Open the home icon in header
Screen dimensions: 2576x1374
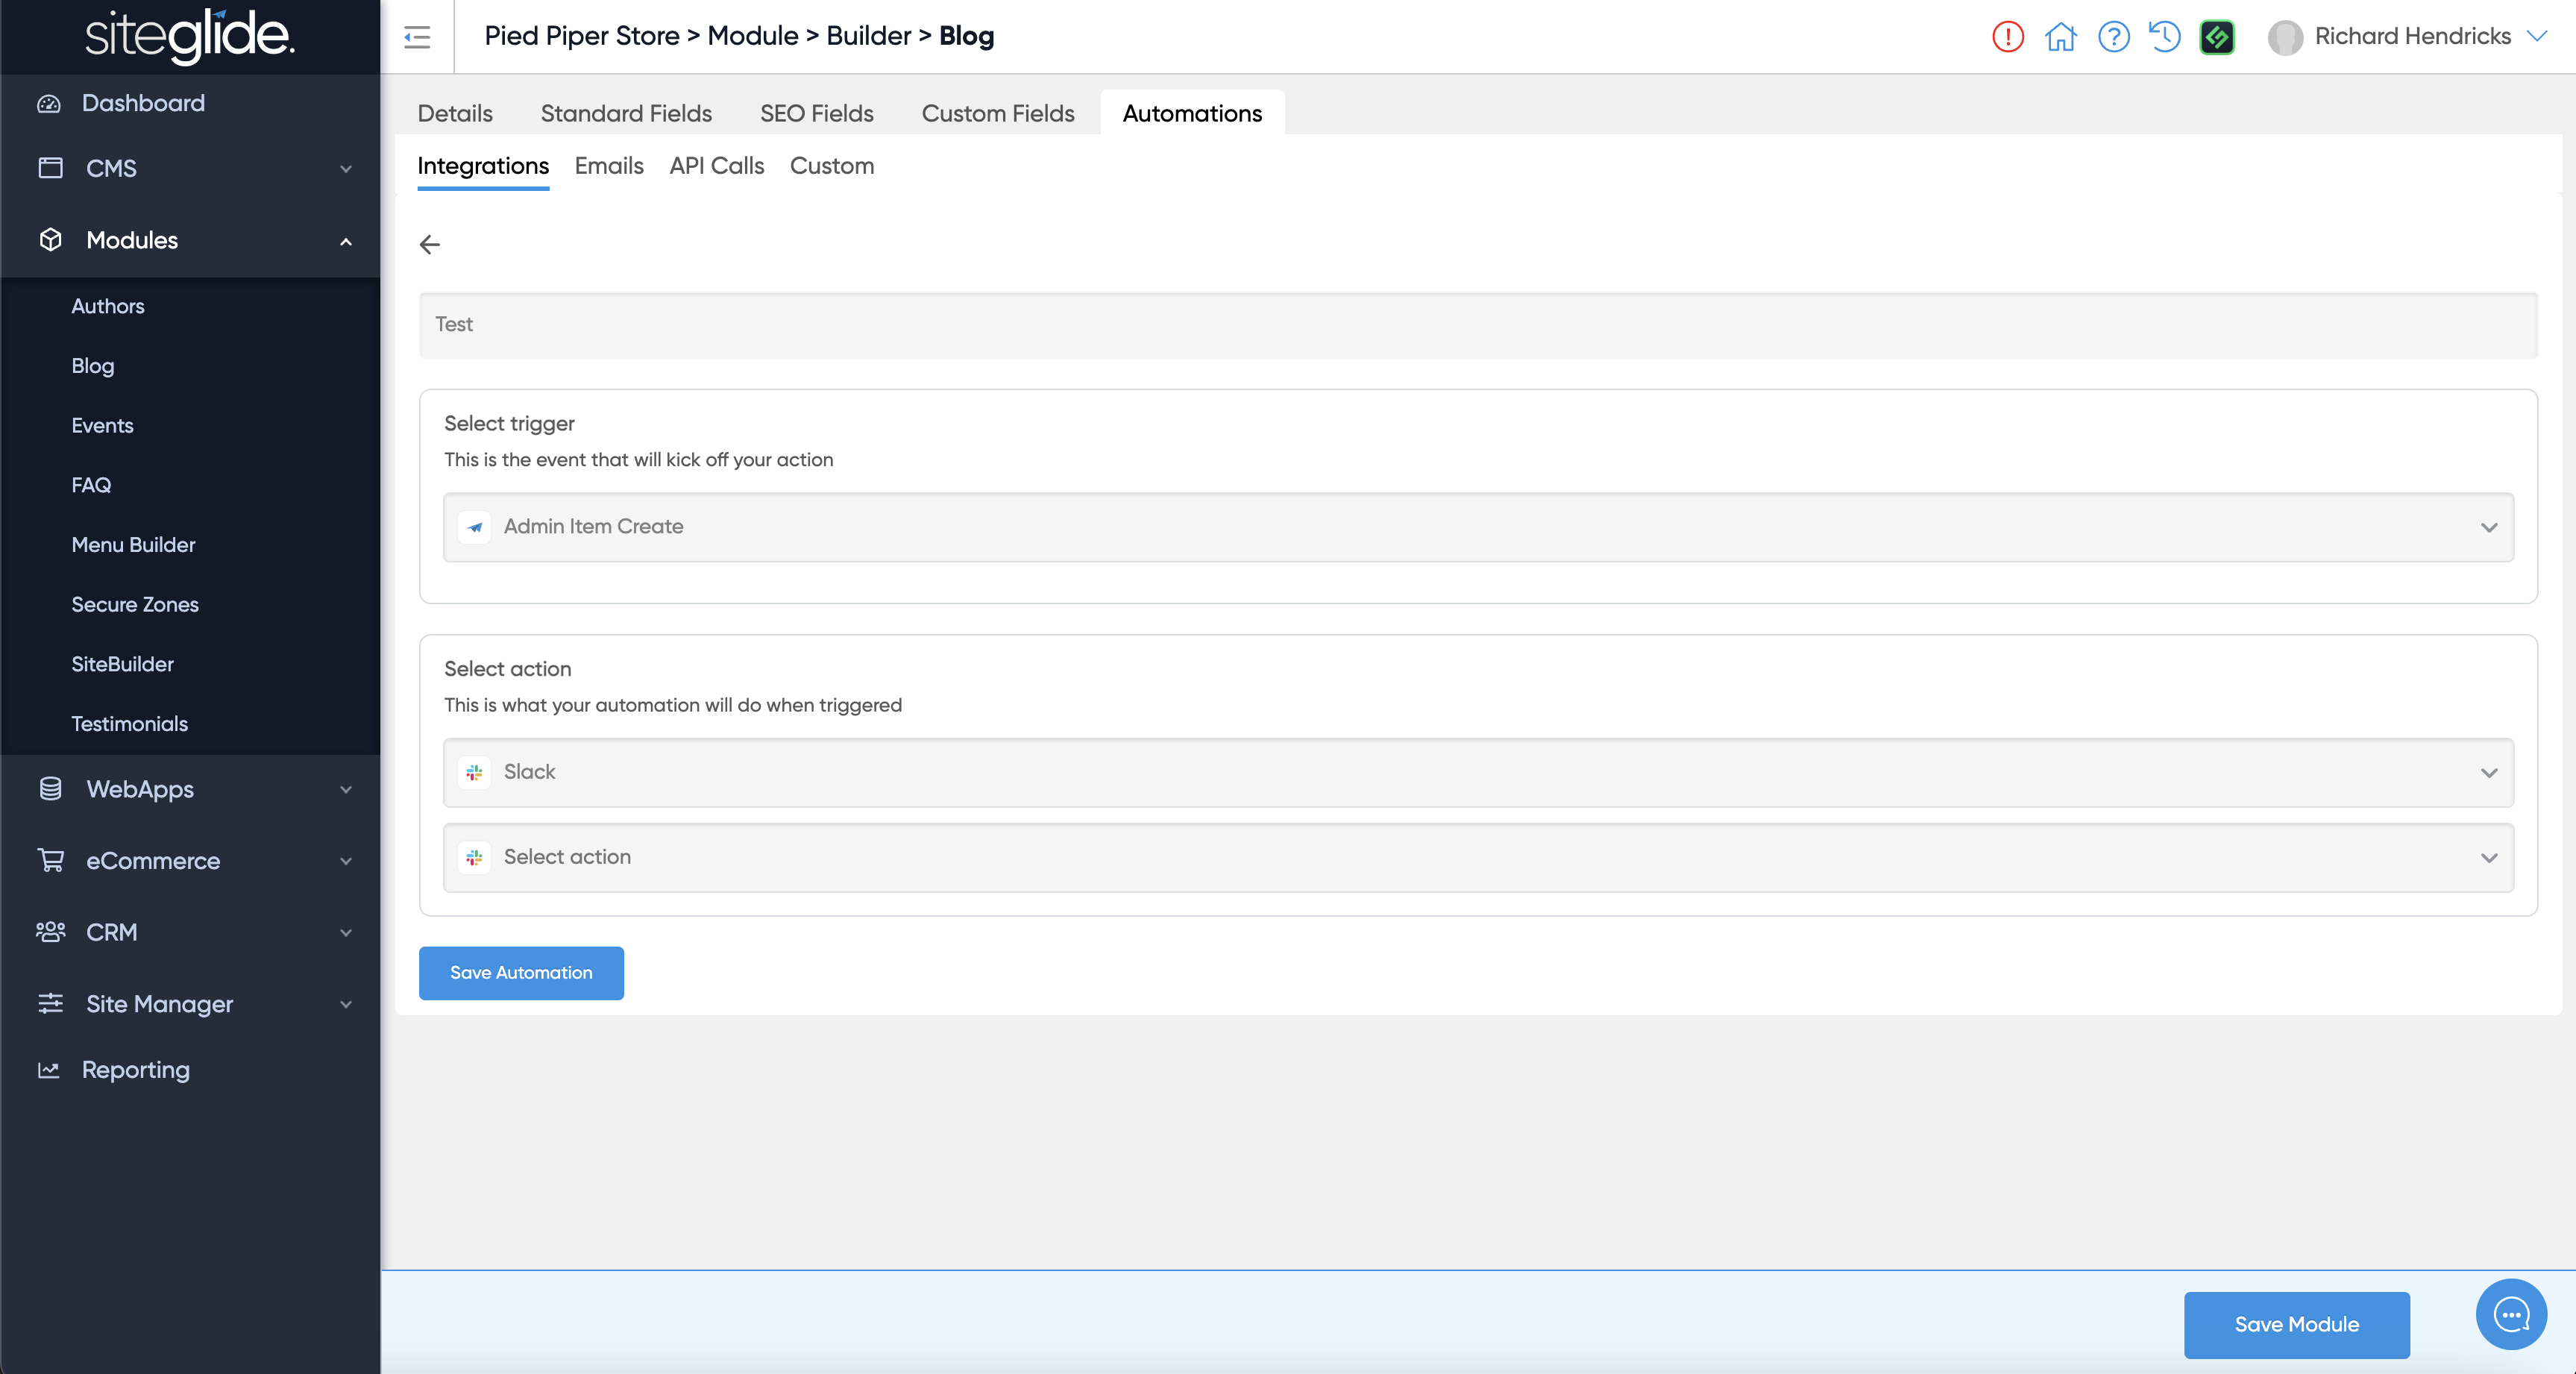coord(2060,37)
